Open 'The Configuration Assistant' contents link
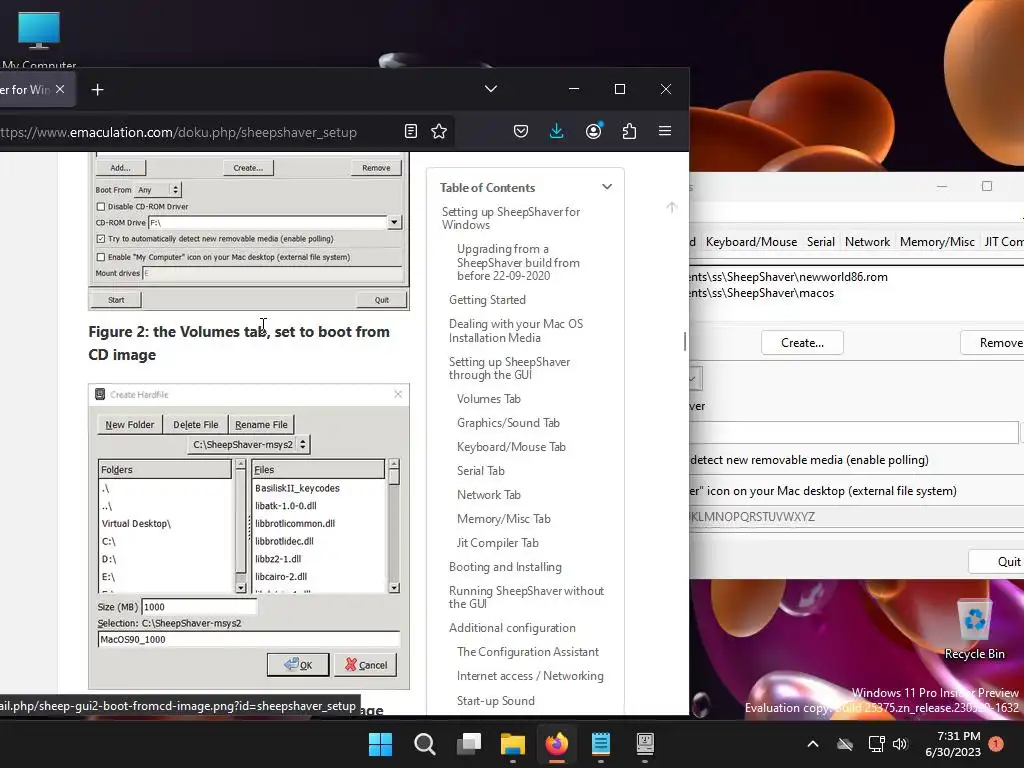Viewport: 1024px width, 768px height. click(x=528, y=652)
